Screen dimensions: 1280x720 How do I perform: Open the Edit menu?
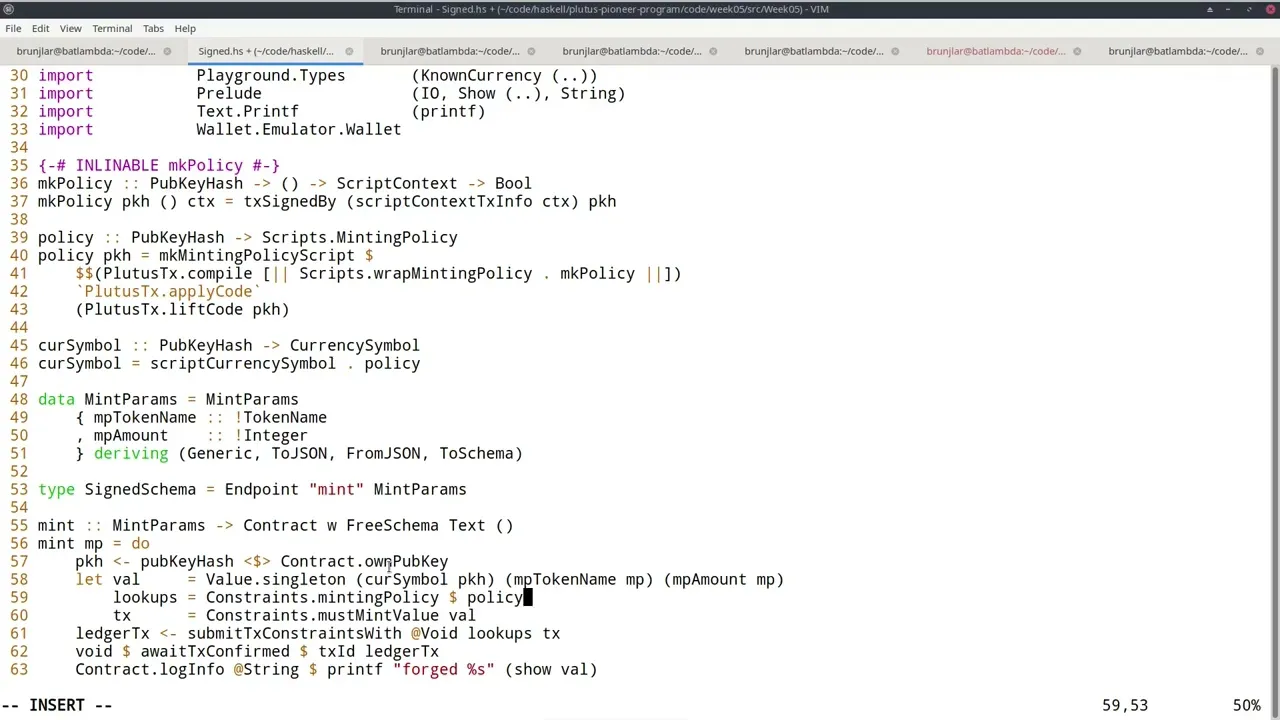pos(40,28)
